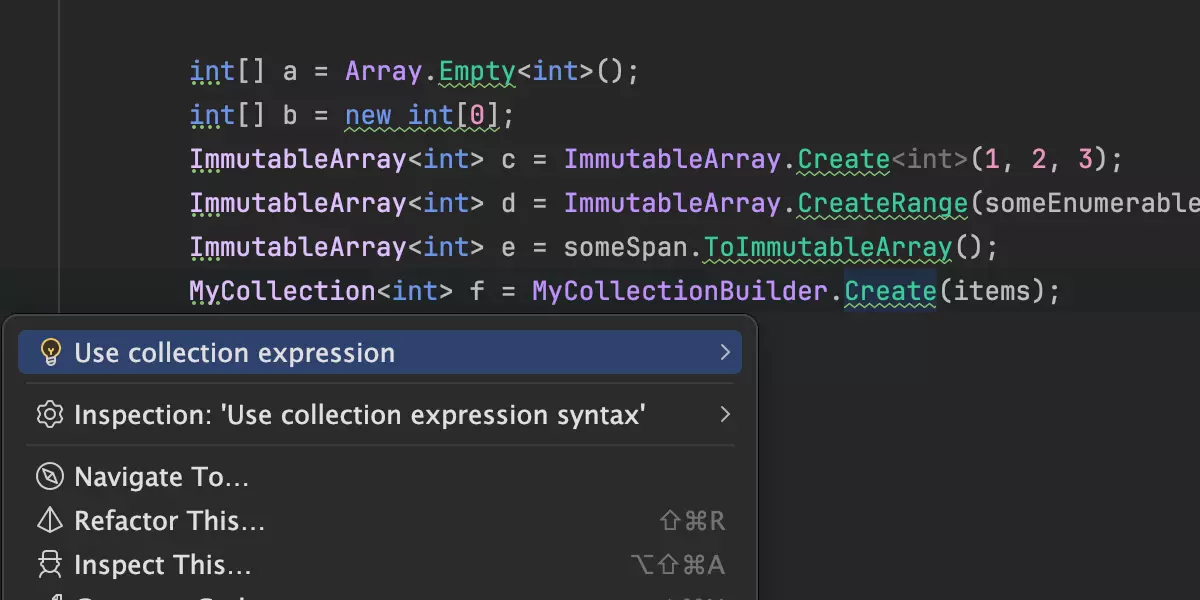
Task: Click the gear icon beside Inspection entry
Action: click(x=49, y=415)
